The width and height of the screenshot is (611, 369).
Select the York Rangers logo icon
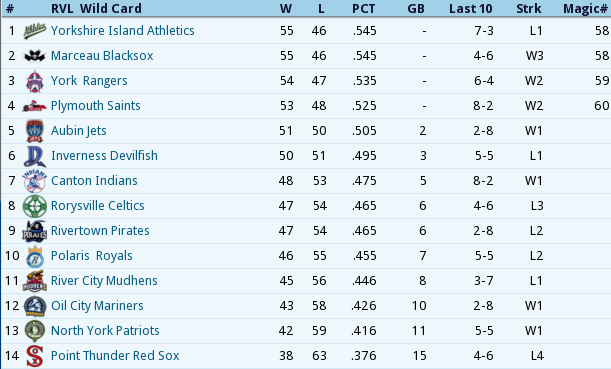[x=35, y=81]
